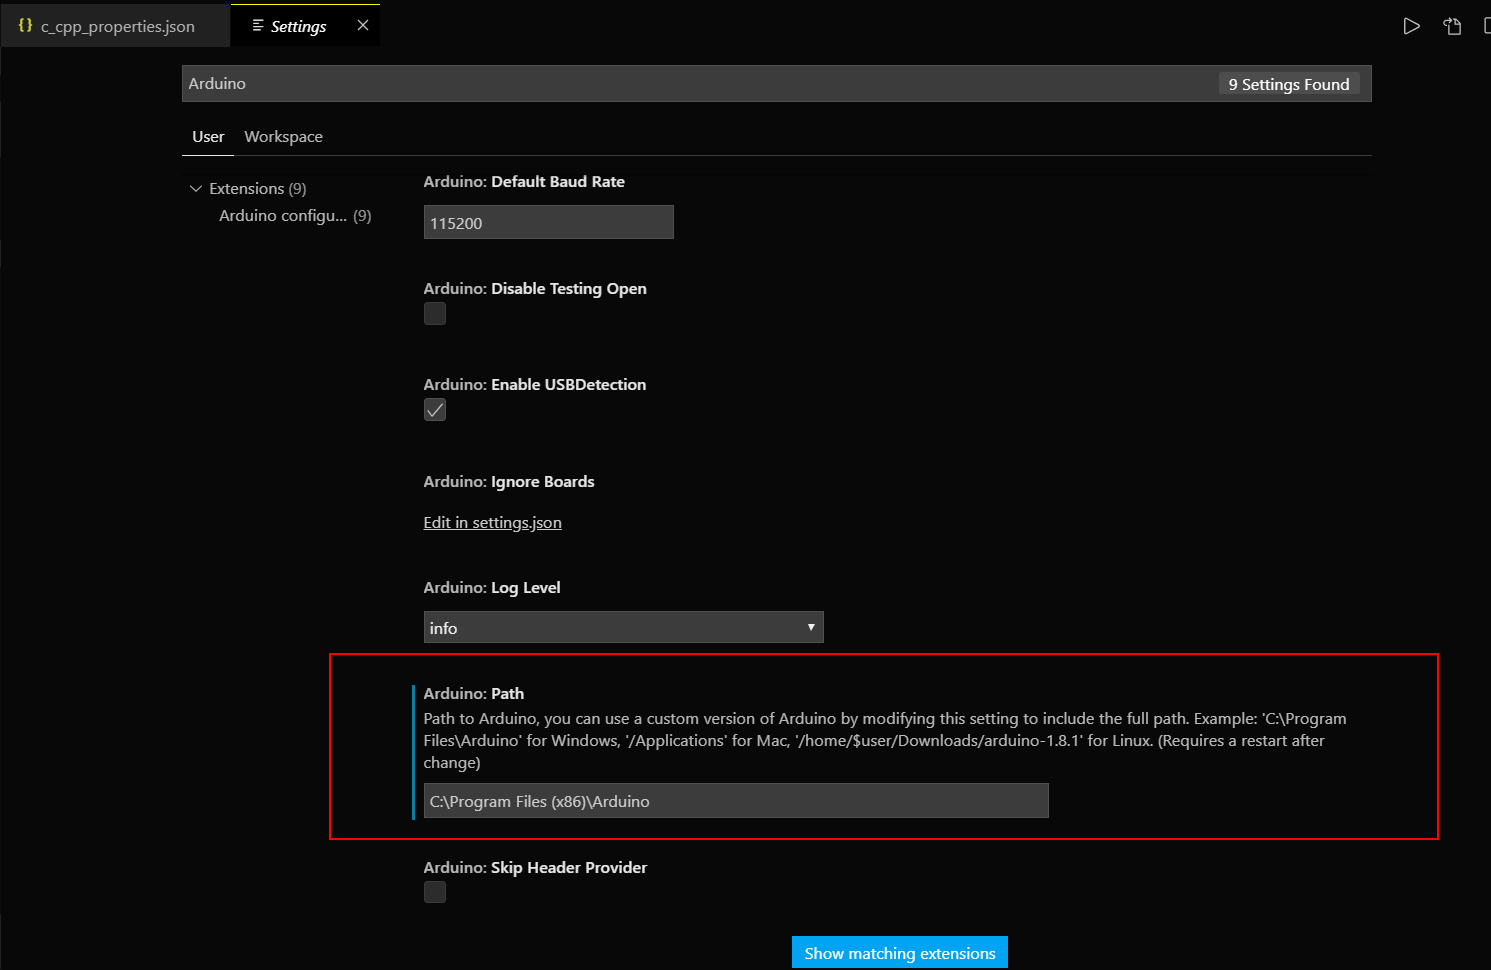Screen dimensions: 1491x970
Task: Open the Workspace settings tab
Action: [283, 137]
